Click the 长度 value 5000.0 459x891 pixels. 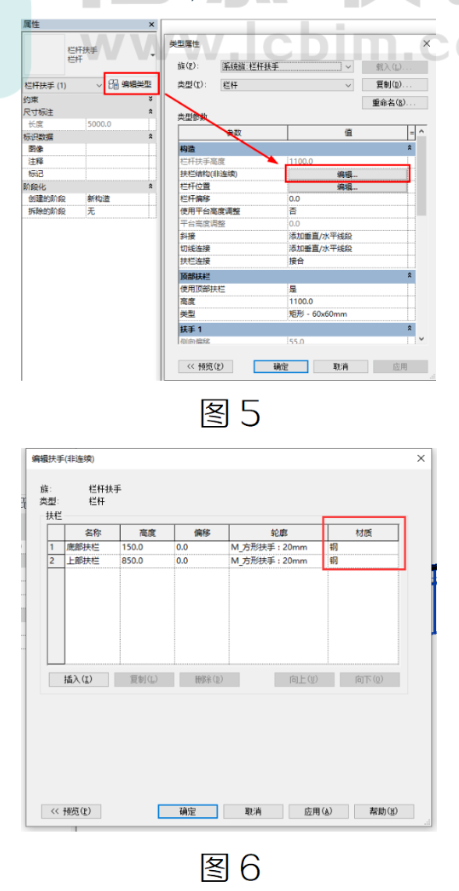117,124
